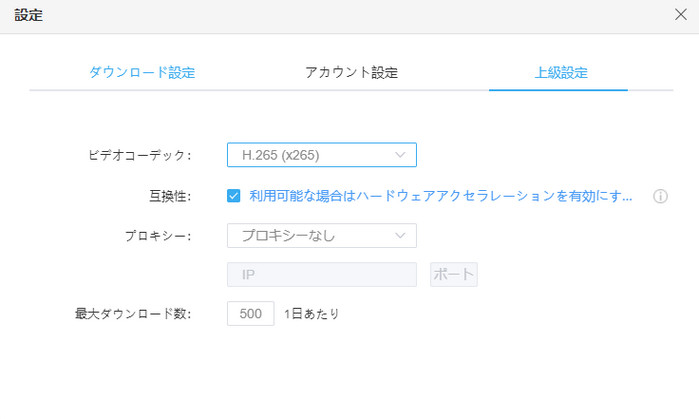Open the アカウント設定 tab
Viewport: 699px width, 419px height.
[x=351, y=72]
